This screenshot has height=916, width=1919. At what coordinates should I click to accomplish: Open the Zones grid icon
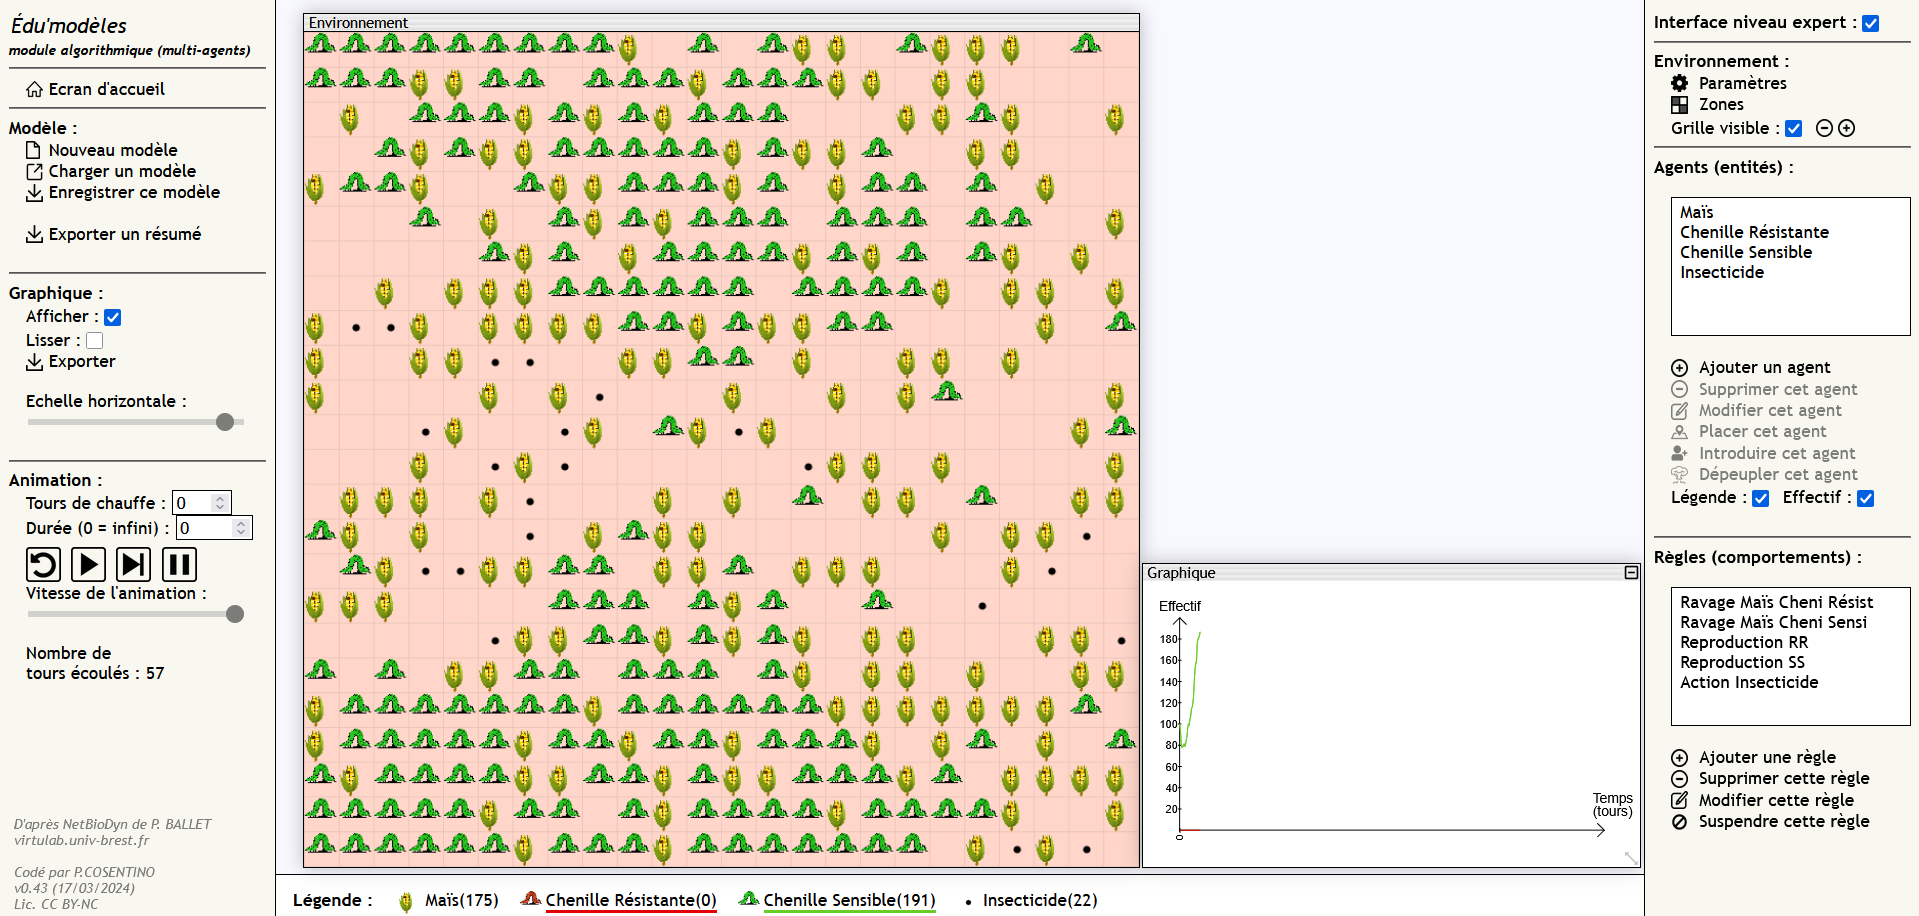pos(1680,104)
